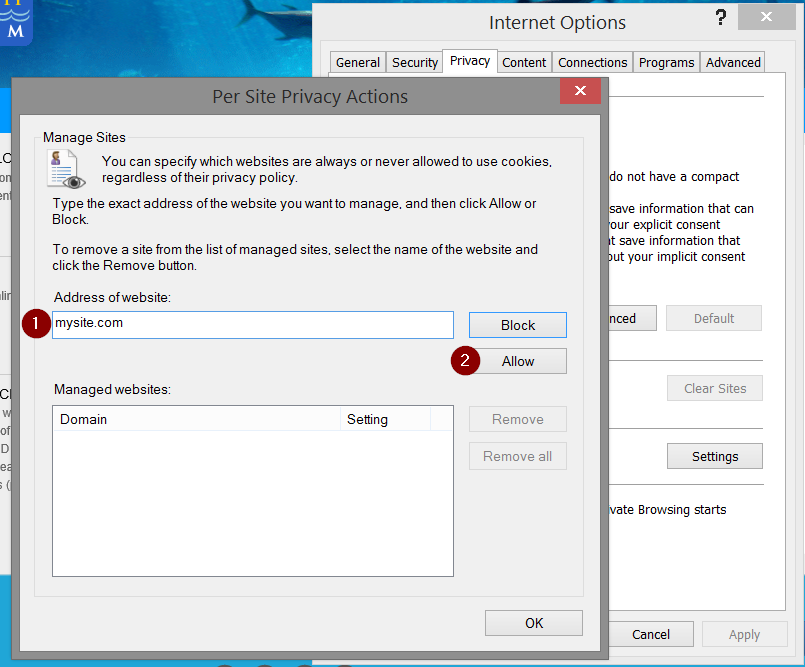Go to the Content tab
This screenshot has width=805, height=667.
point(524,62)
